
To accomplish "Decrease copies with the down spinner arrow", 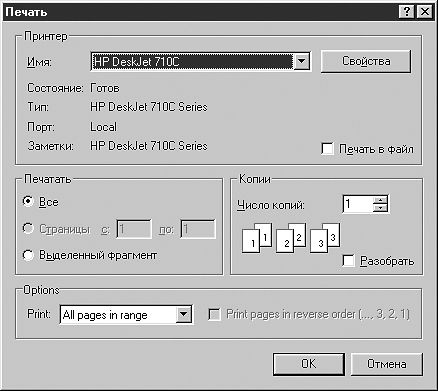I will tap(380, 208).
